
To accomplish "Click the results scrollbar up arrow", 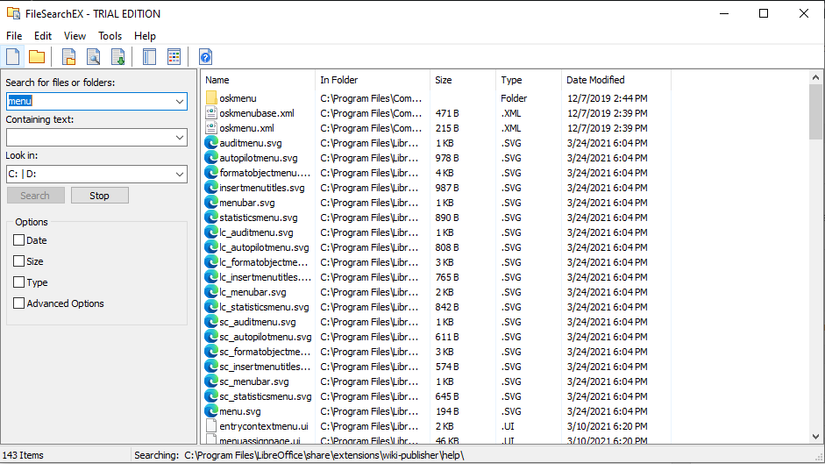I will (x=816, y=77).
